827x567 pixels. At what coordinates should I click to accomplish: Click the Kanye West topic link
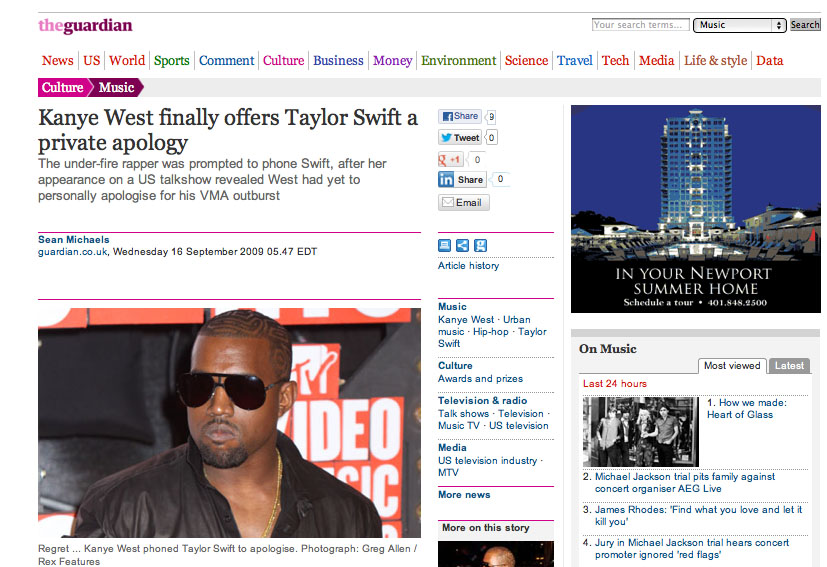pos(466,320)
